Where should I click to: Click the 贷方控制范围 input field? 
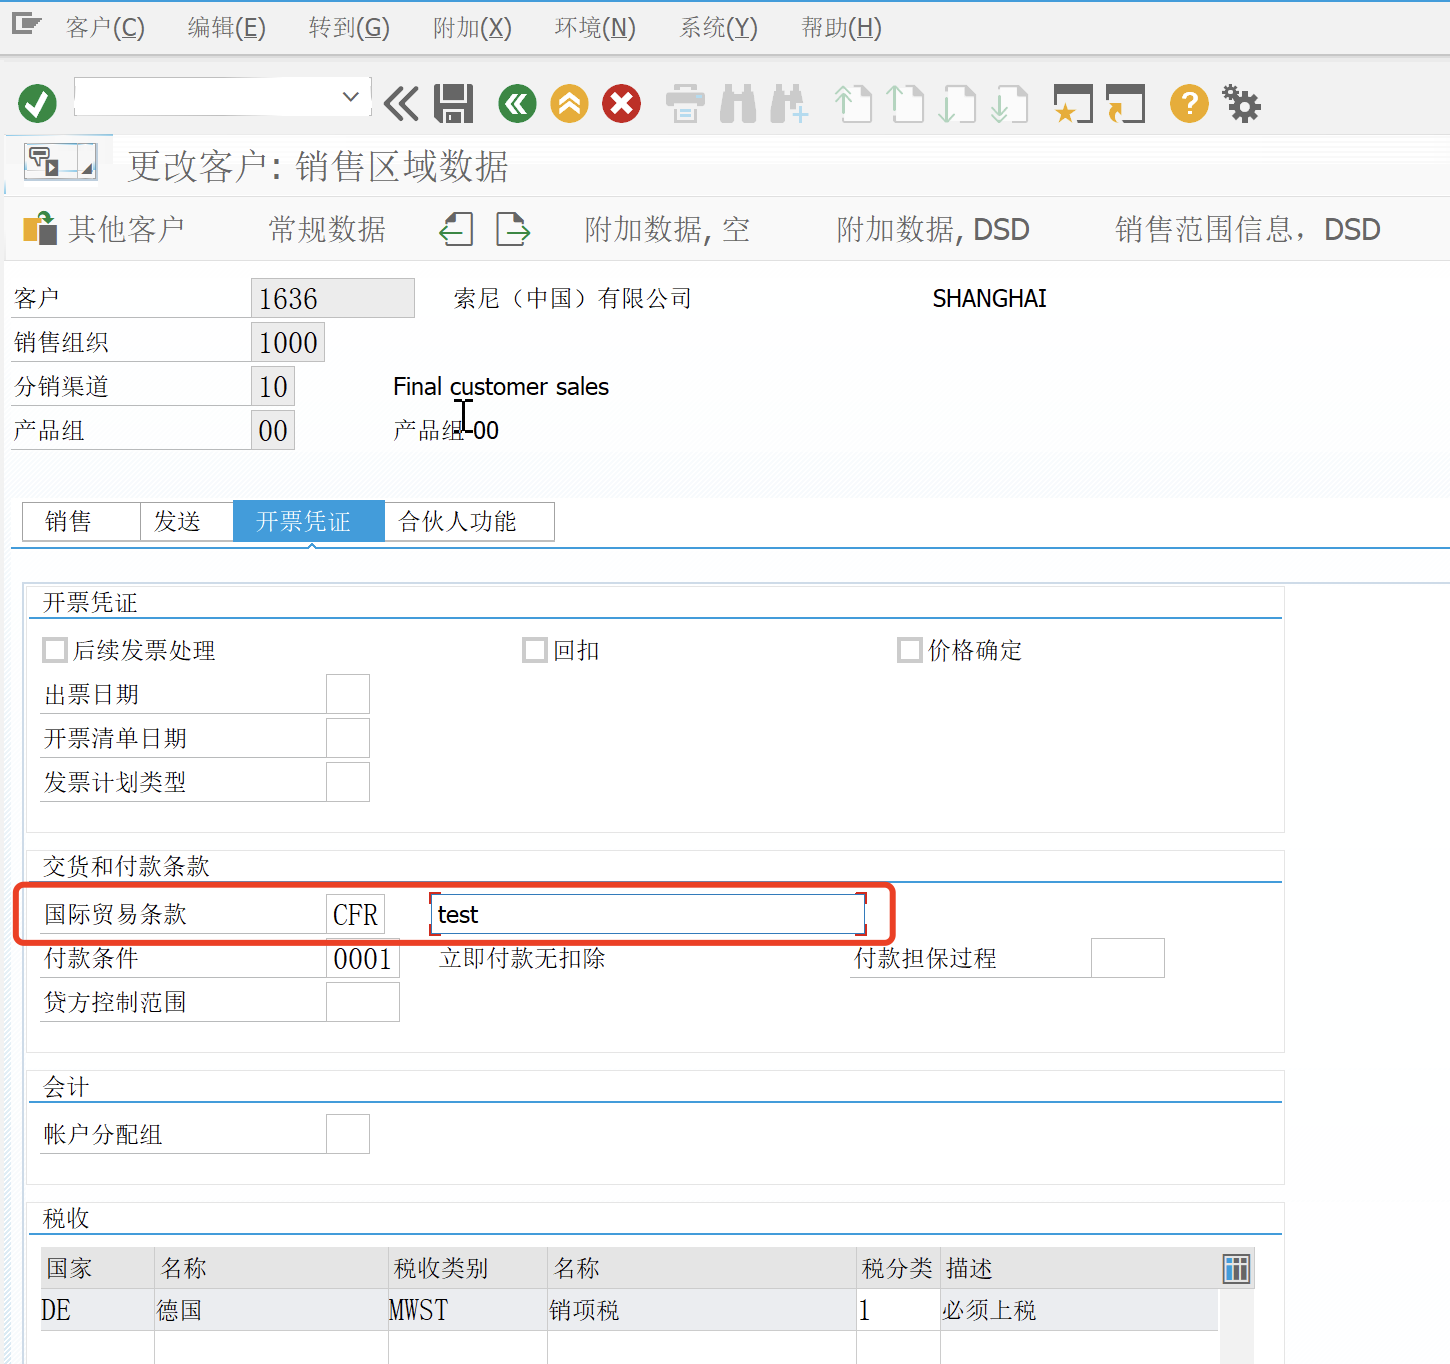click(x=363, y=1002)
